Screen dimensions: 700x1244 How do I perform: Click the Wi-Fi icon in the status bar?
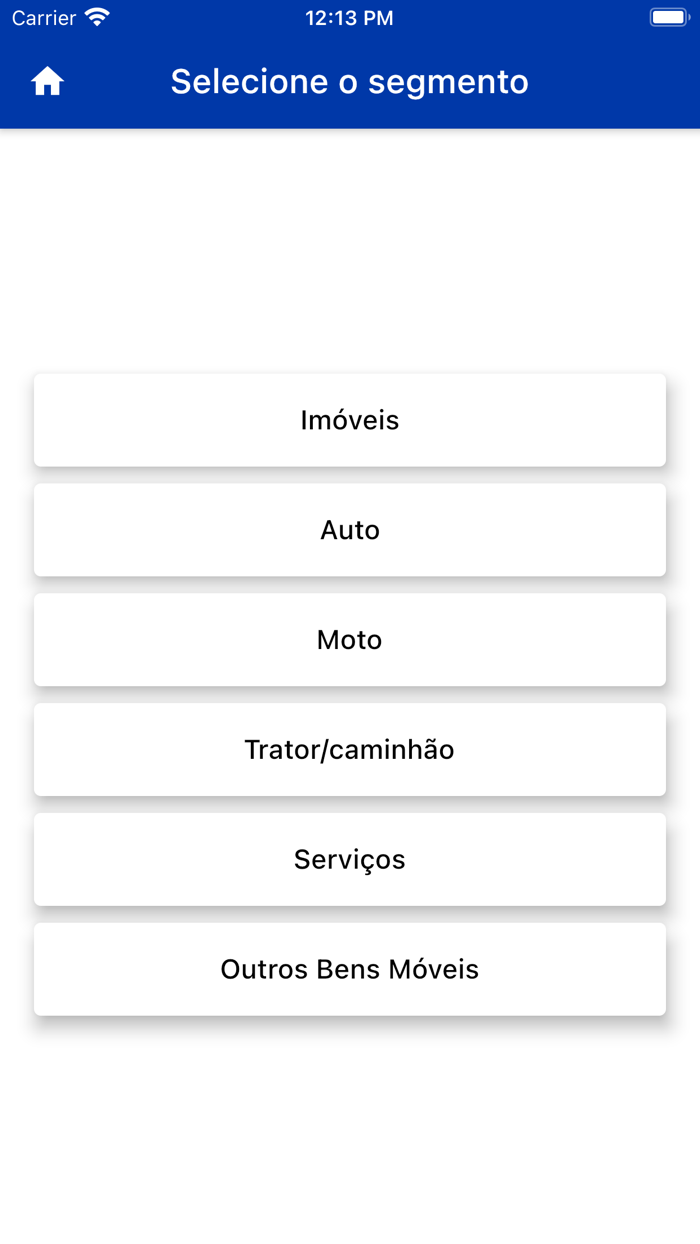tap(95, 16)
